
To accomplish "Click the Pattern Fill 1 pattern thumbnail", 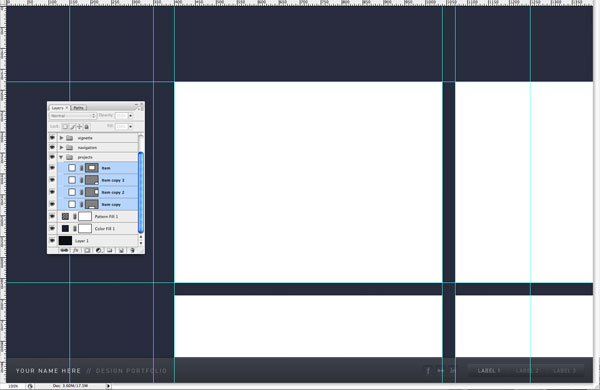I will click(65, 217).
